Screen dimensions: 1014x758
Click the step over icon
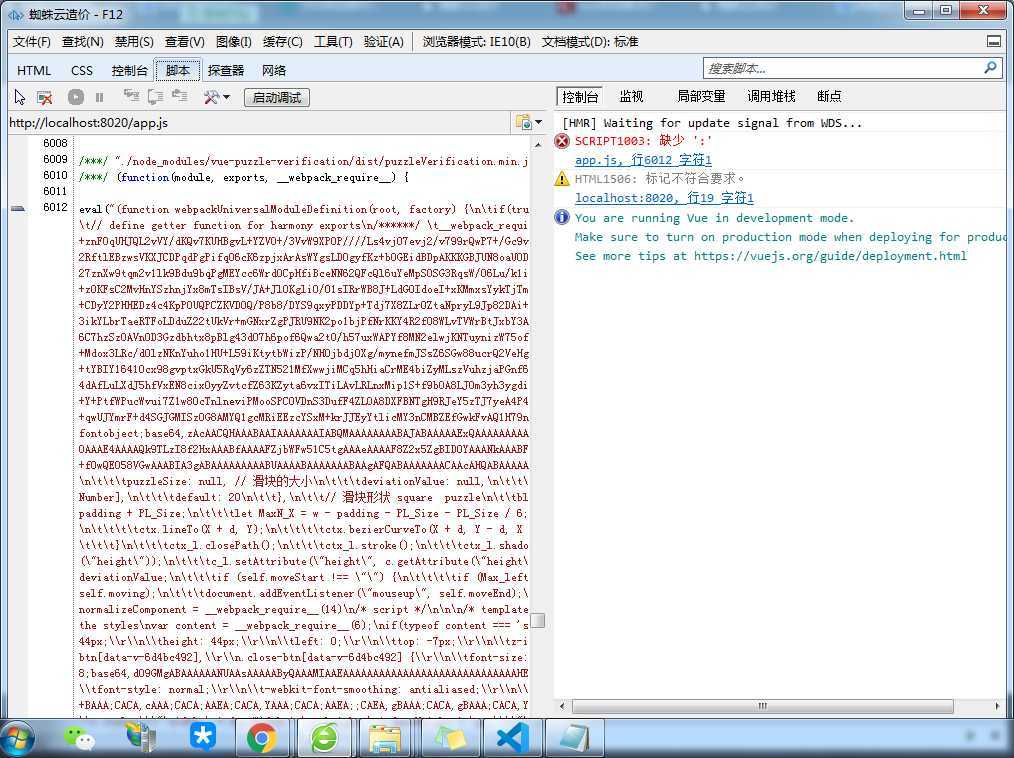tap(155, 96)
